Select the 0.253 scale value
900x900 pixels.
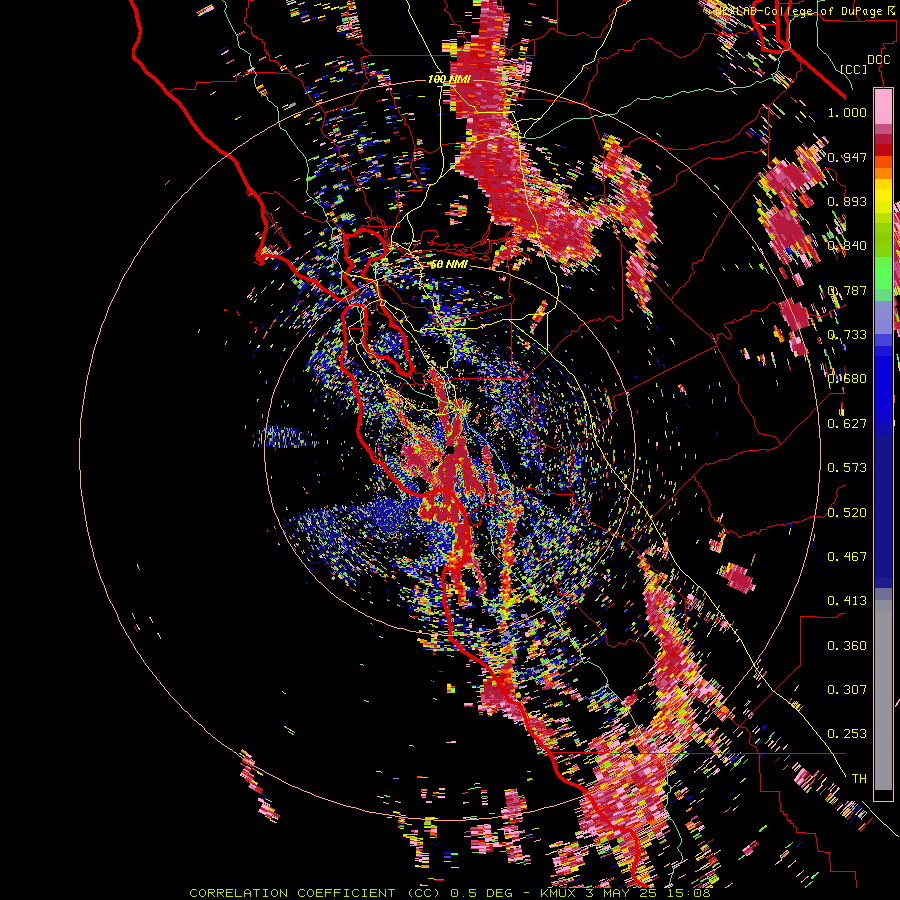[847, 734]
